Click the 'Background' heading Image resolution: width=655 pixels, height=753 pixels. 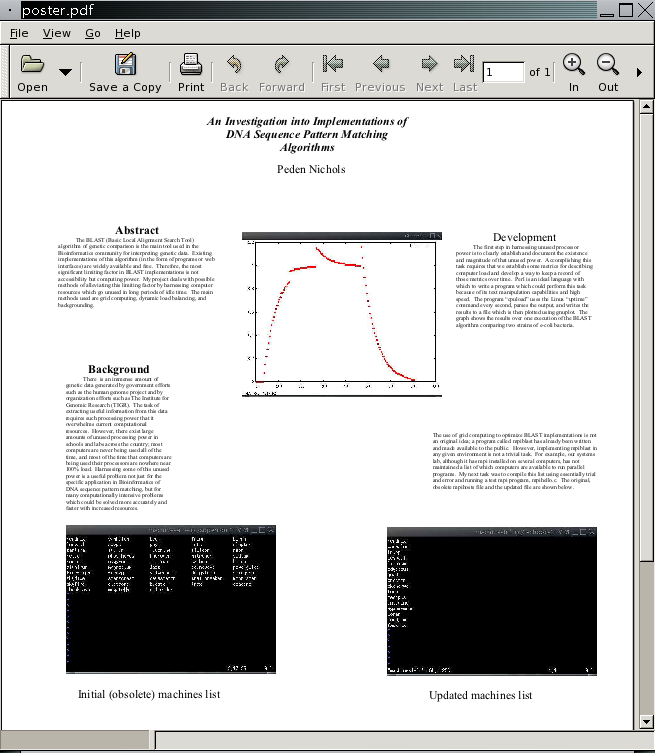pos(119,369)
